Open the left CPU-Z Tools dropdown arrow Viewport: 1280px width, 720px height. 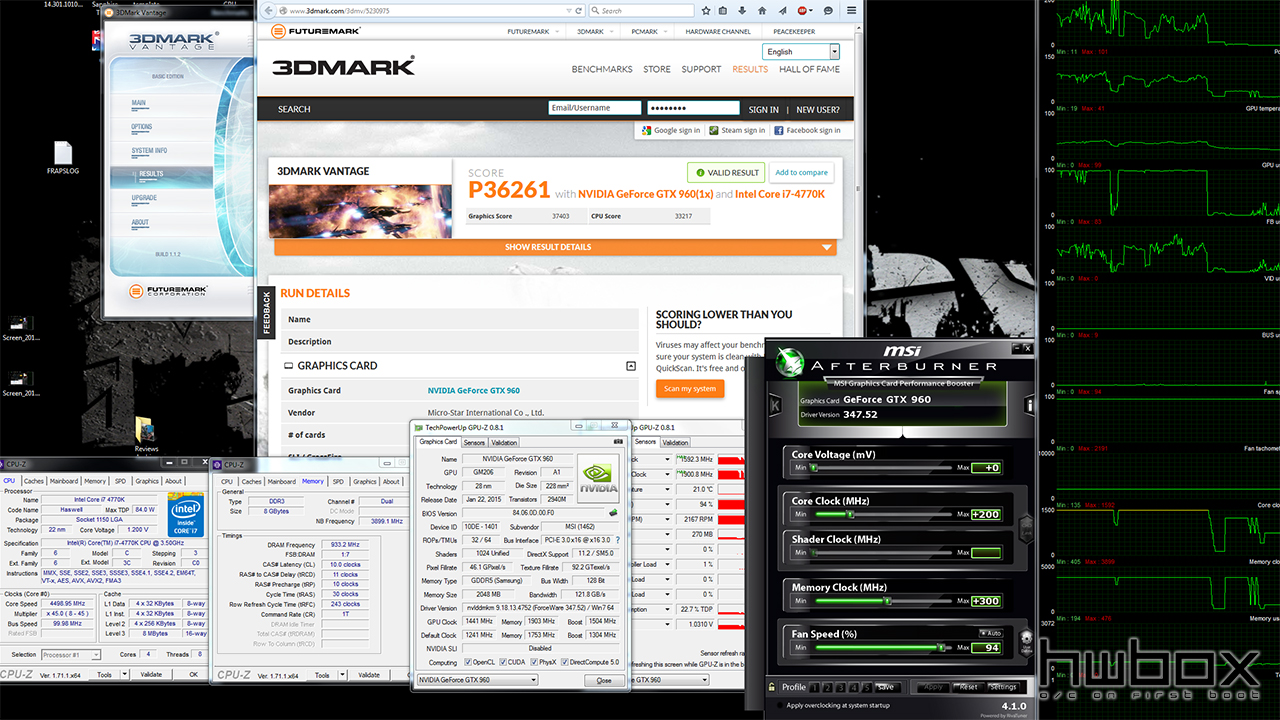tap(123, 675)
